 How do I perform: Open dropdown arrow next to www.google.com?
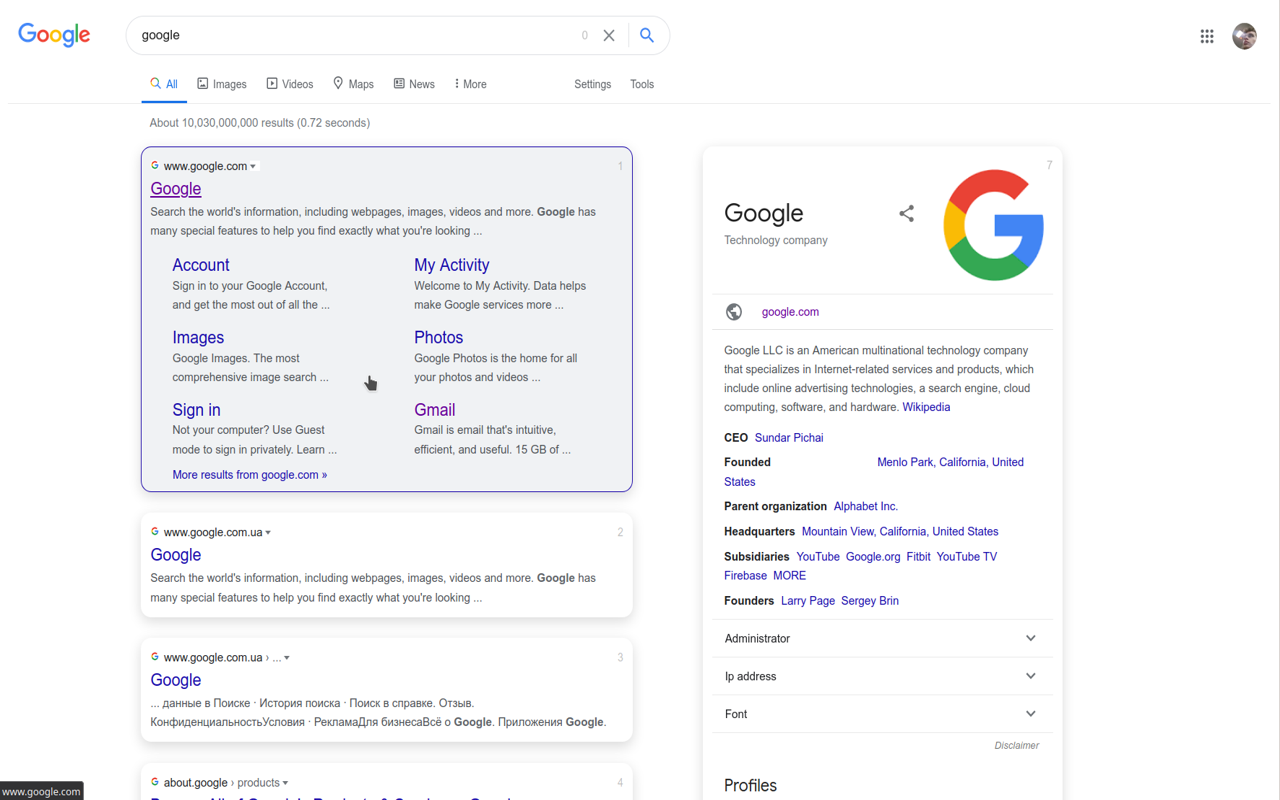click(x=253, y=167)
